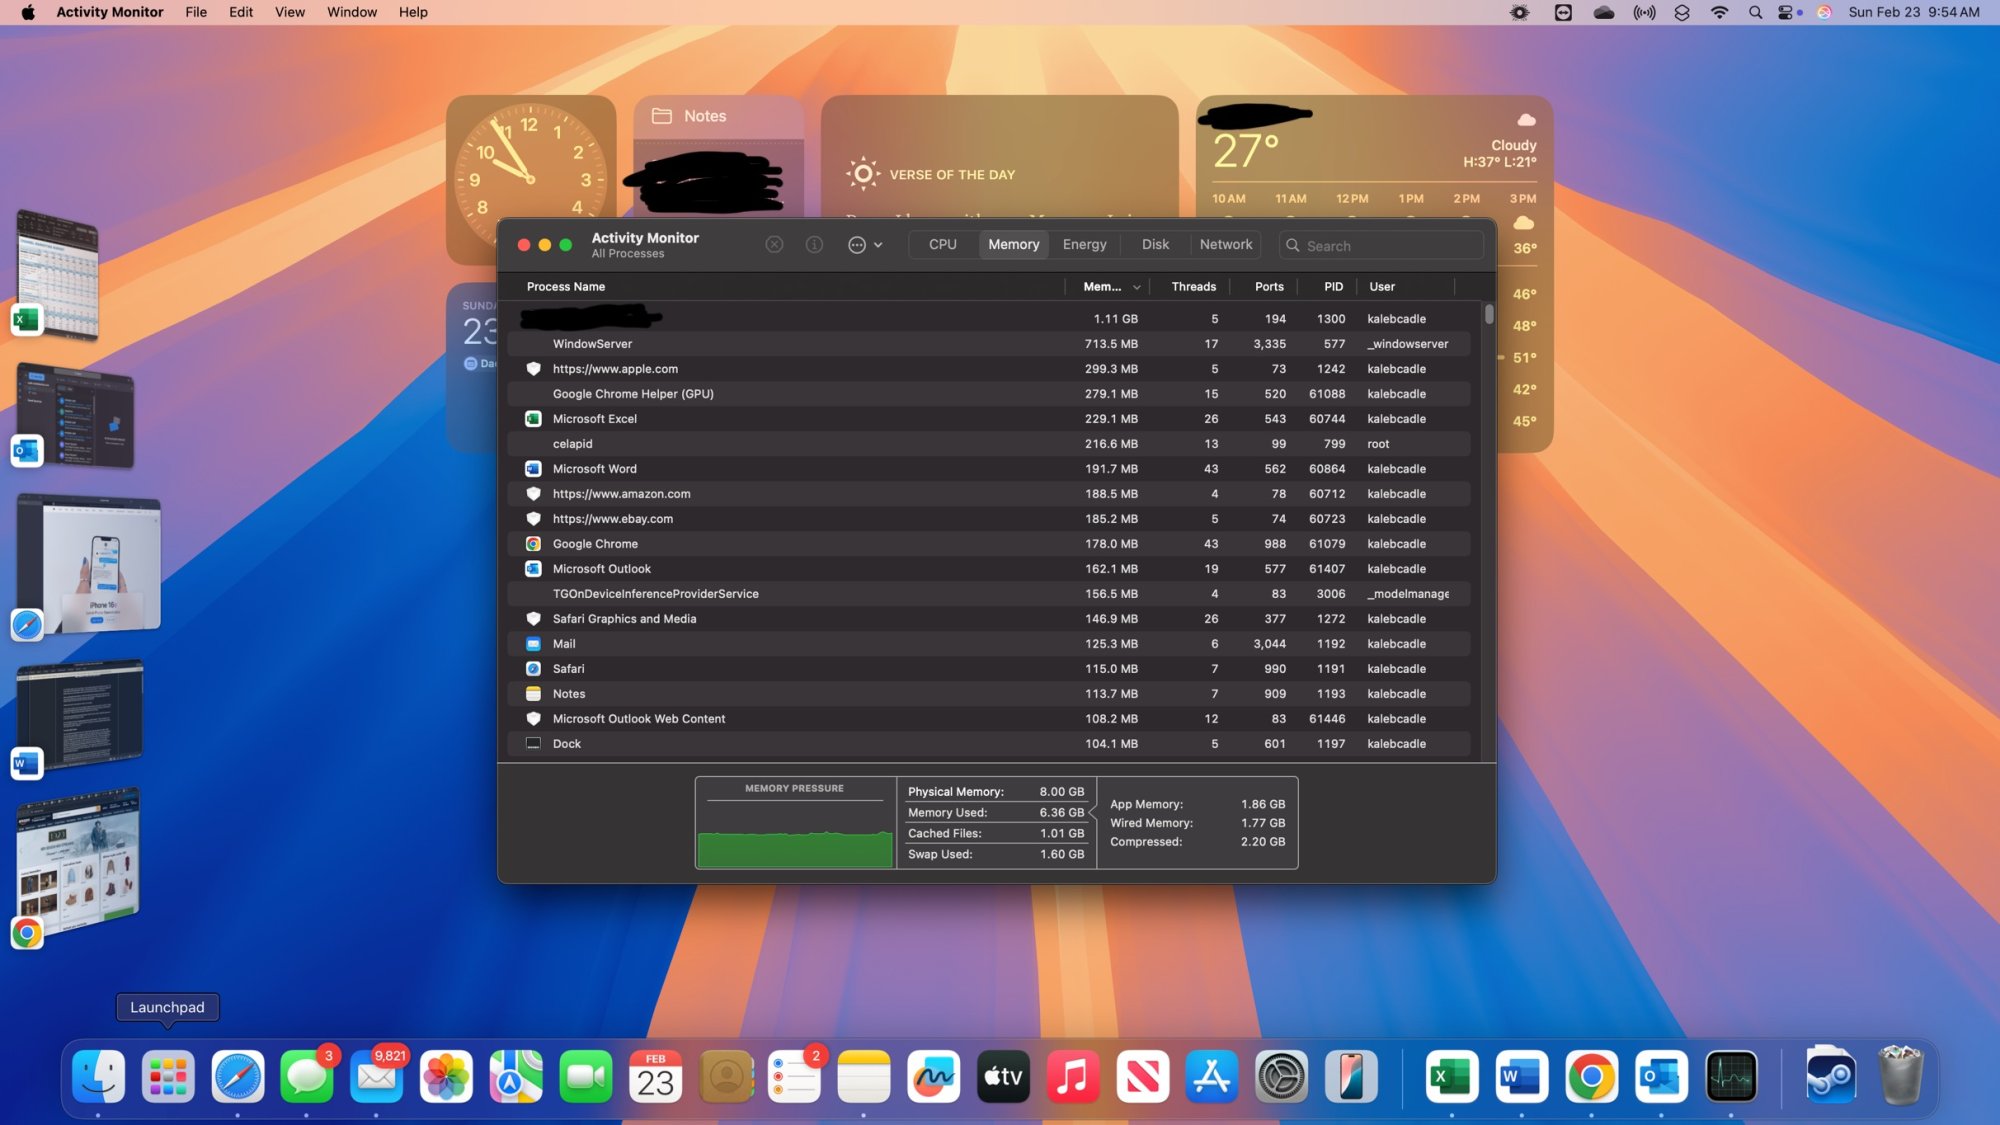Open the Network monitoring tab
Image resolution: width=2000 pixels, height=1125 pixels.
[1224, 245]
